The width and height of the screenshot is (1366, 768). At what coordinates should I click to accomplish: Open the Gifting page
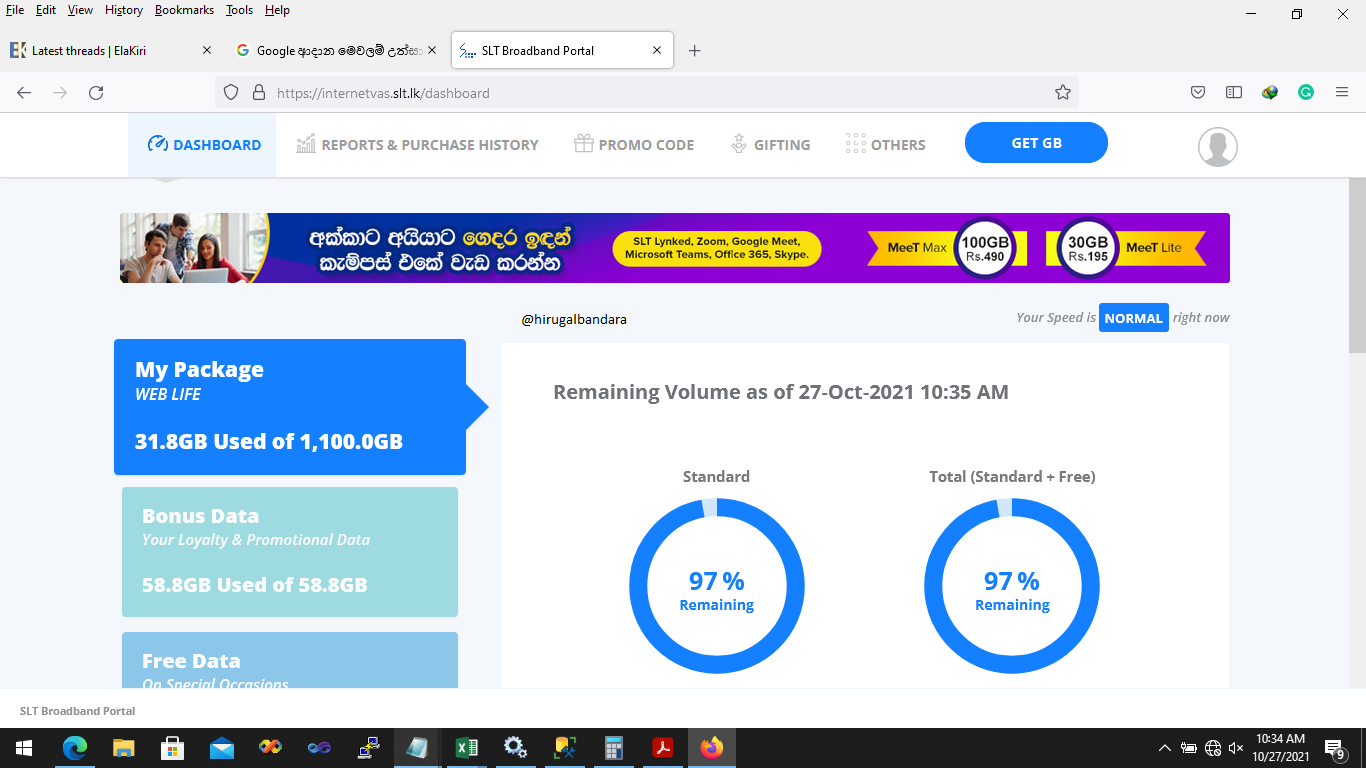point(770,145)
